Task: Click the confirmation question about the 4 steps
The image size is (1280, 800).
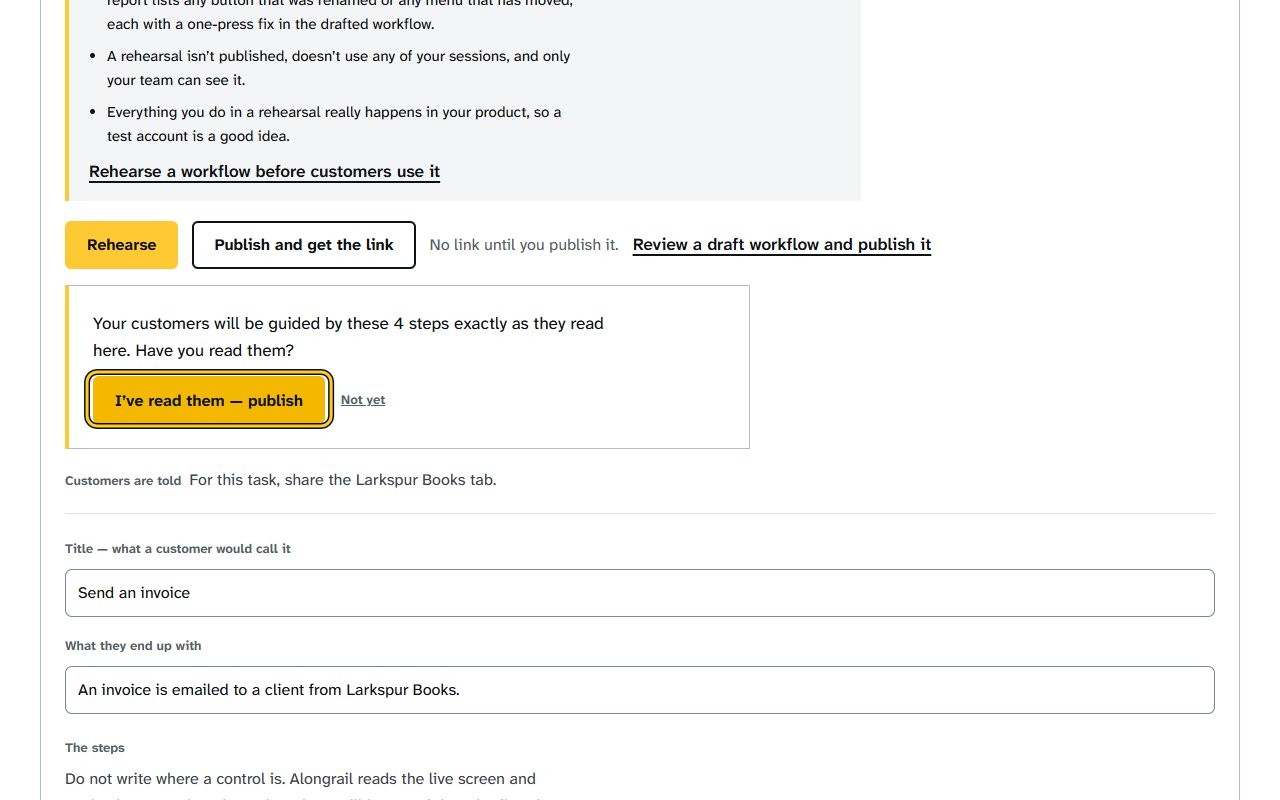Action: (348, 337)
